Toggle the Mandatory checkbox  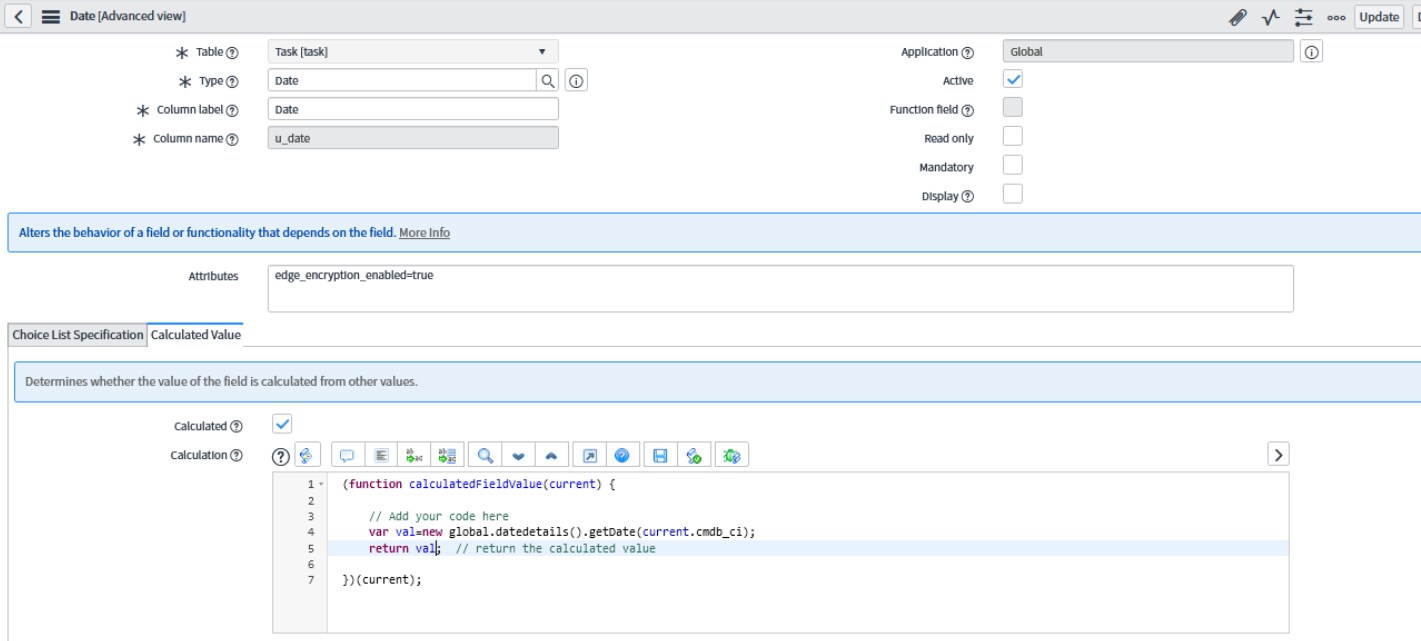pos(1012,166)
